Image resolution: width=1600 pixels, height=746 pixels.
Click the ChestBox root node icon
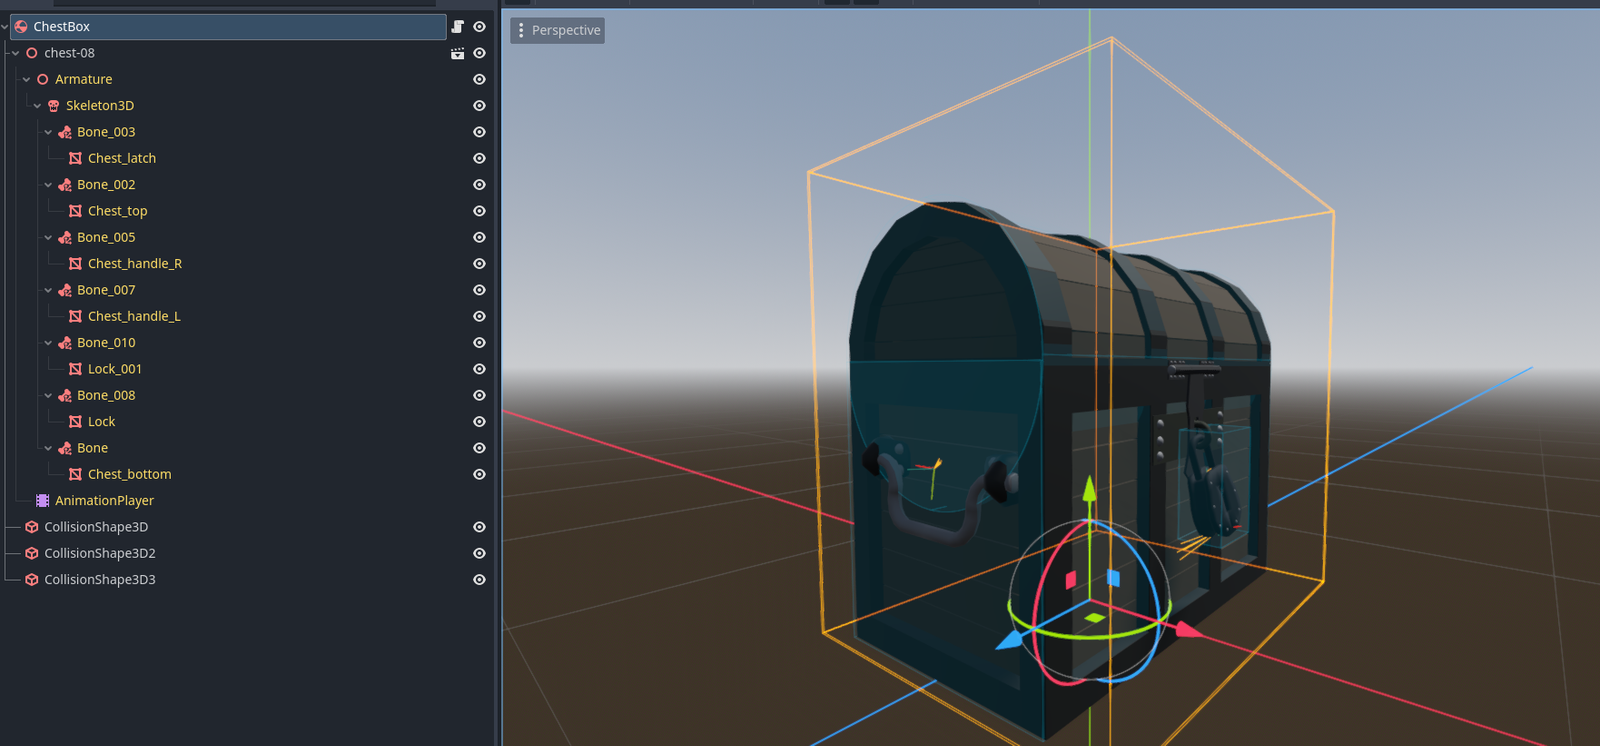[x=21, y=27]
